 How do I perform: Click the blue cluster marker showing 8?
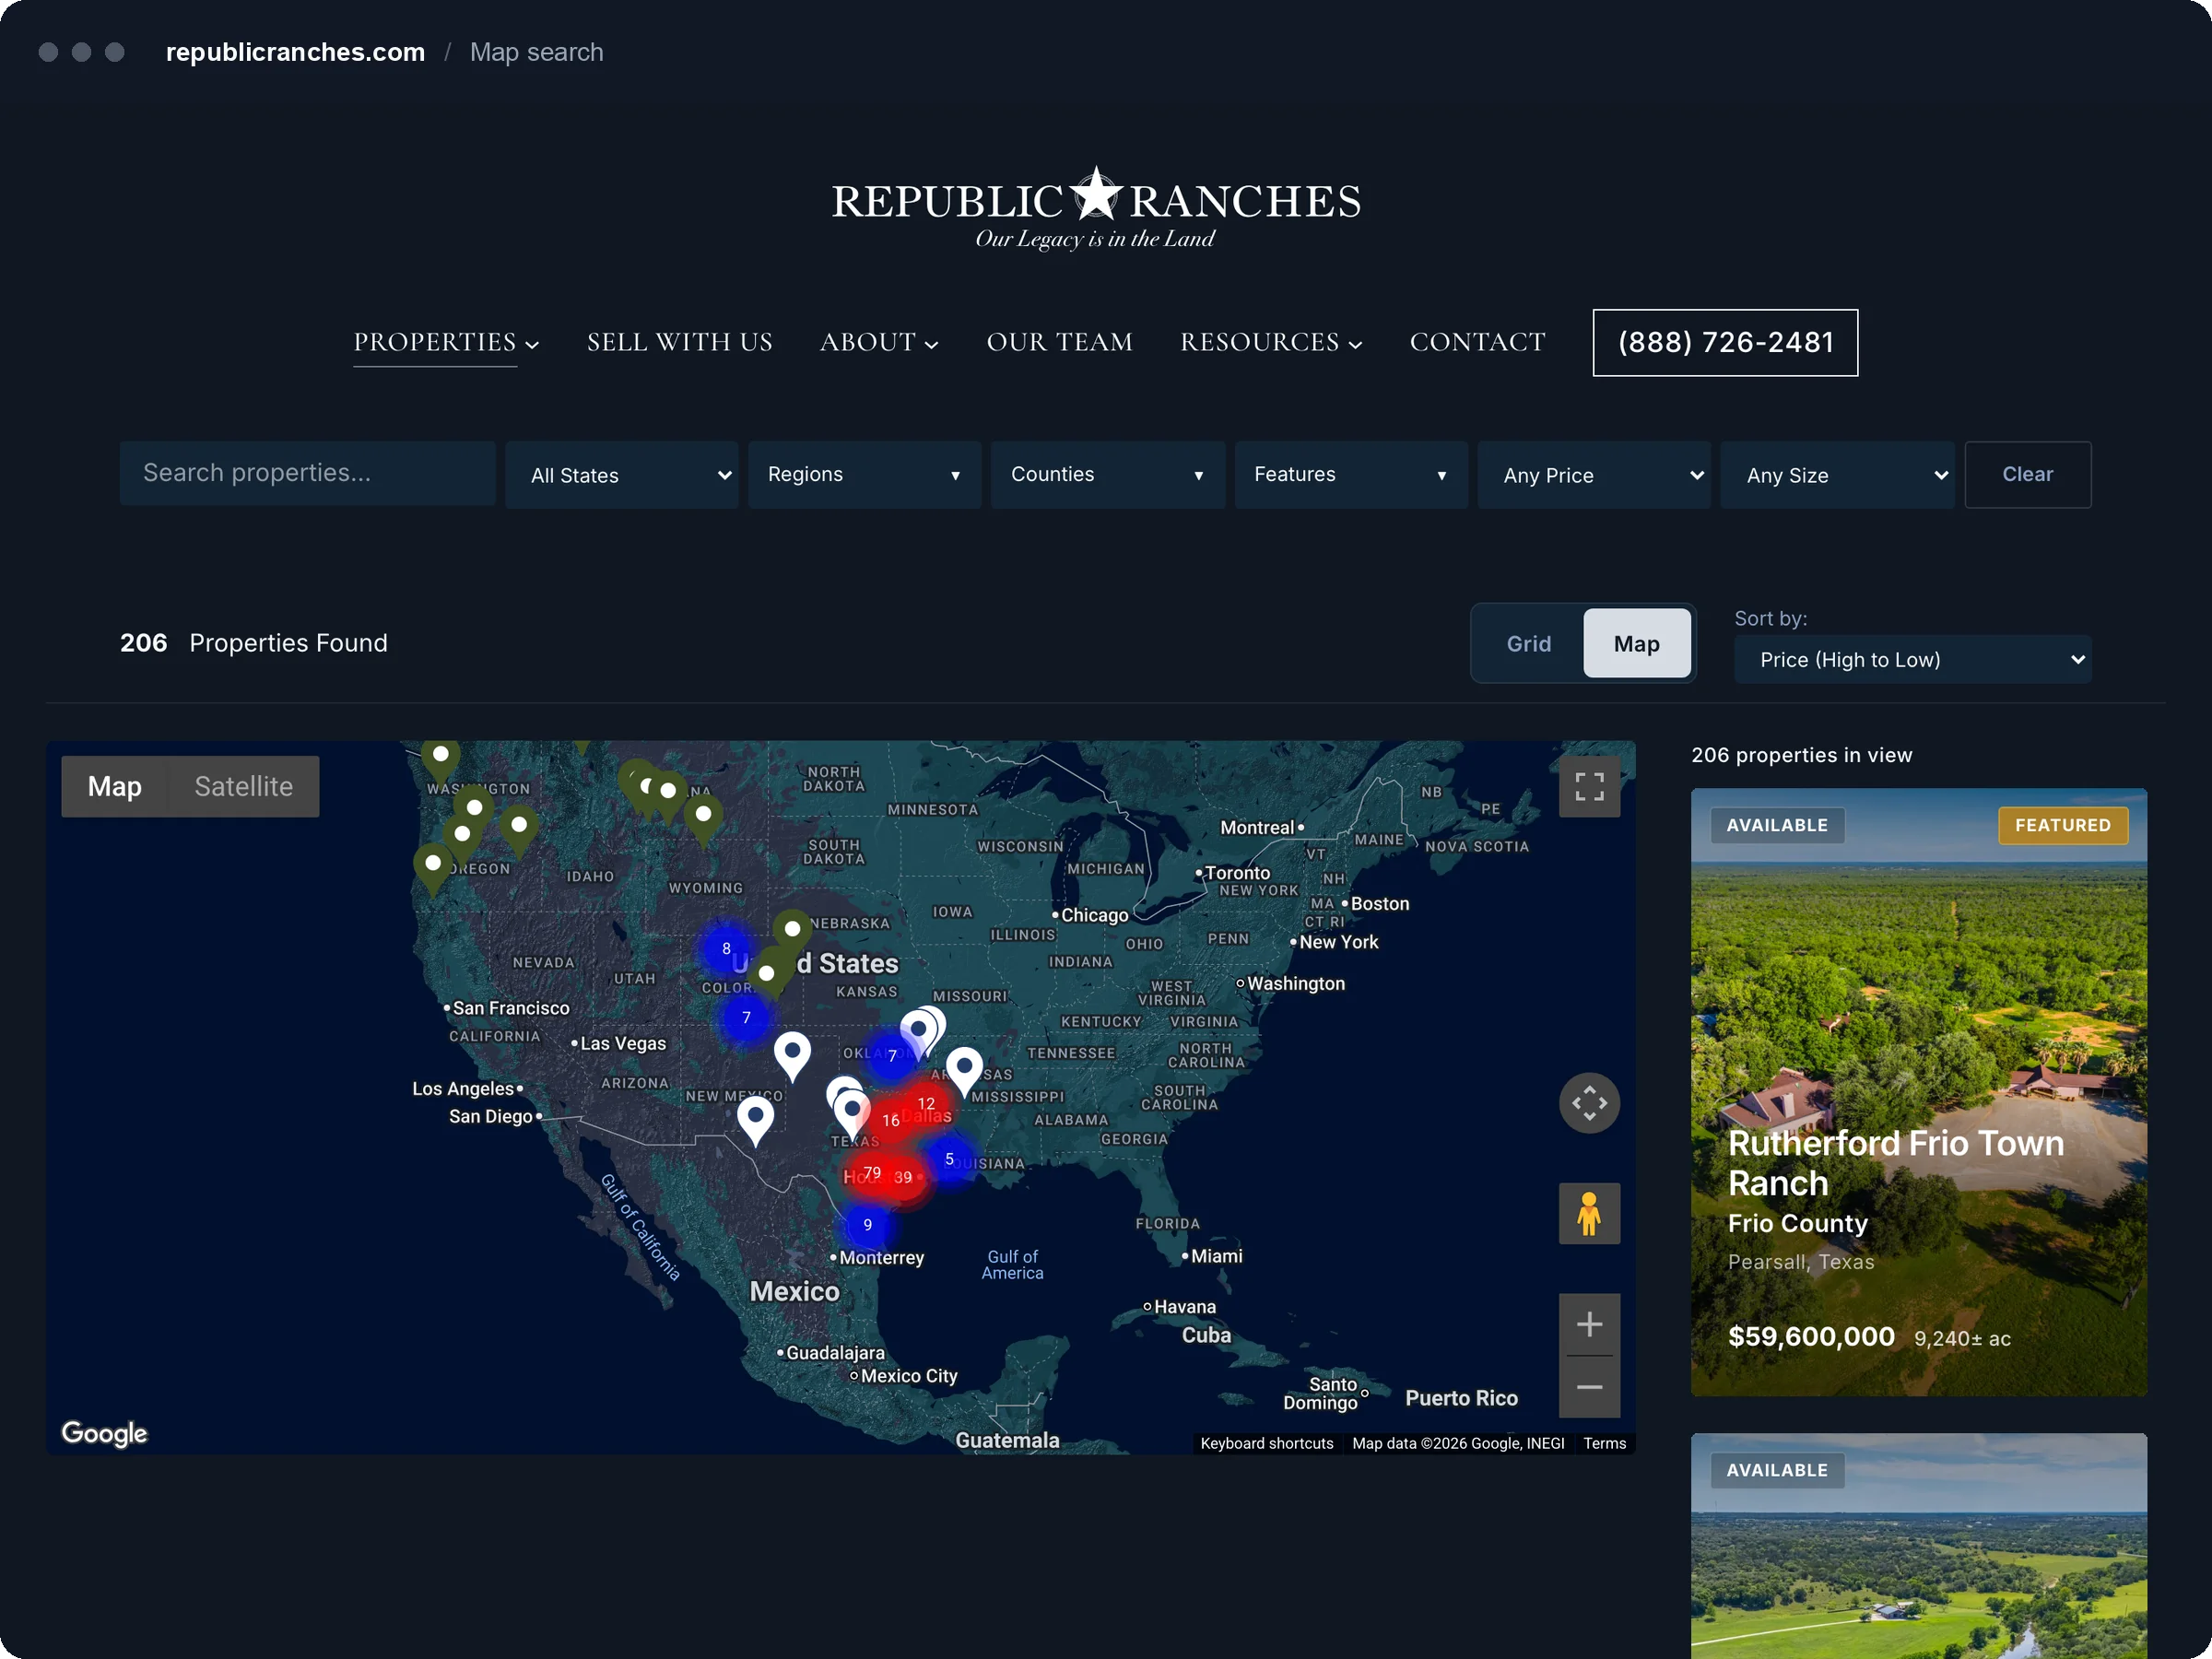click(726, 948)
